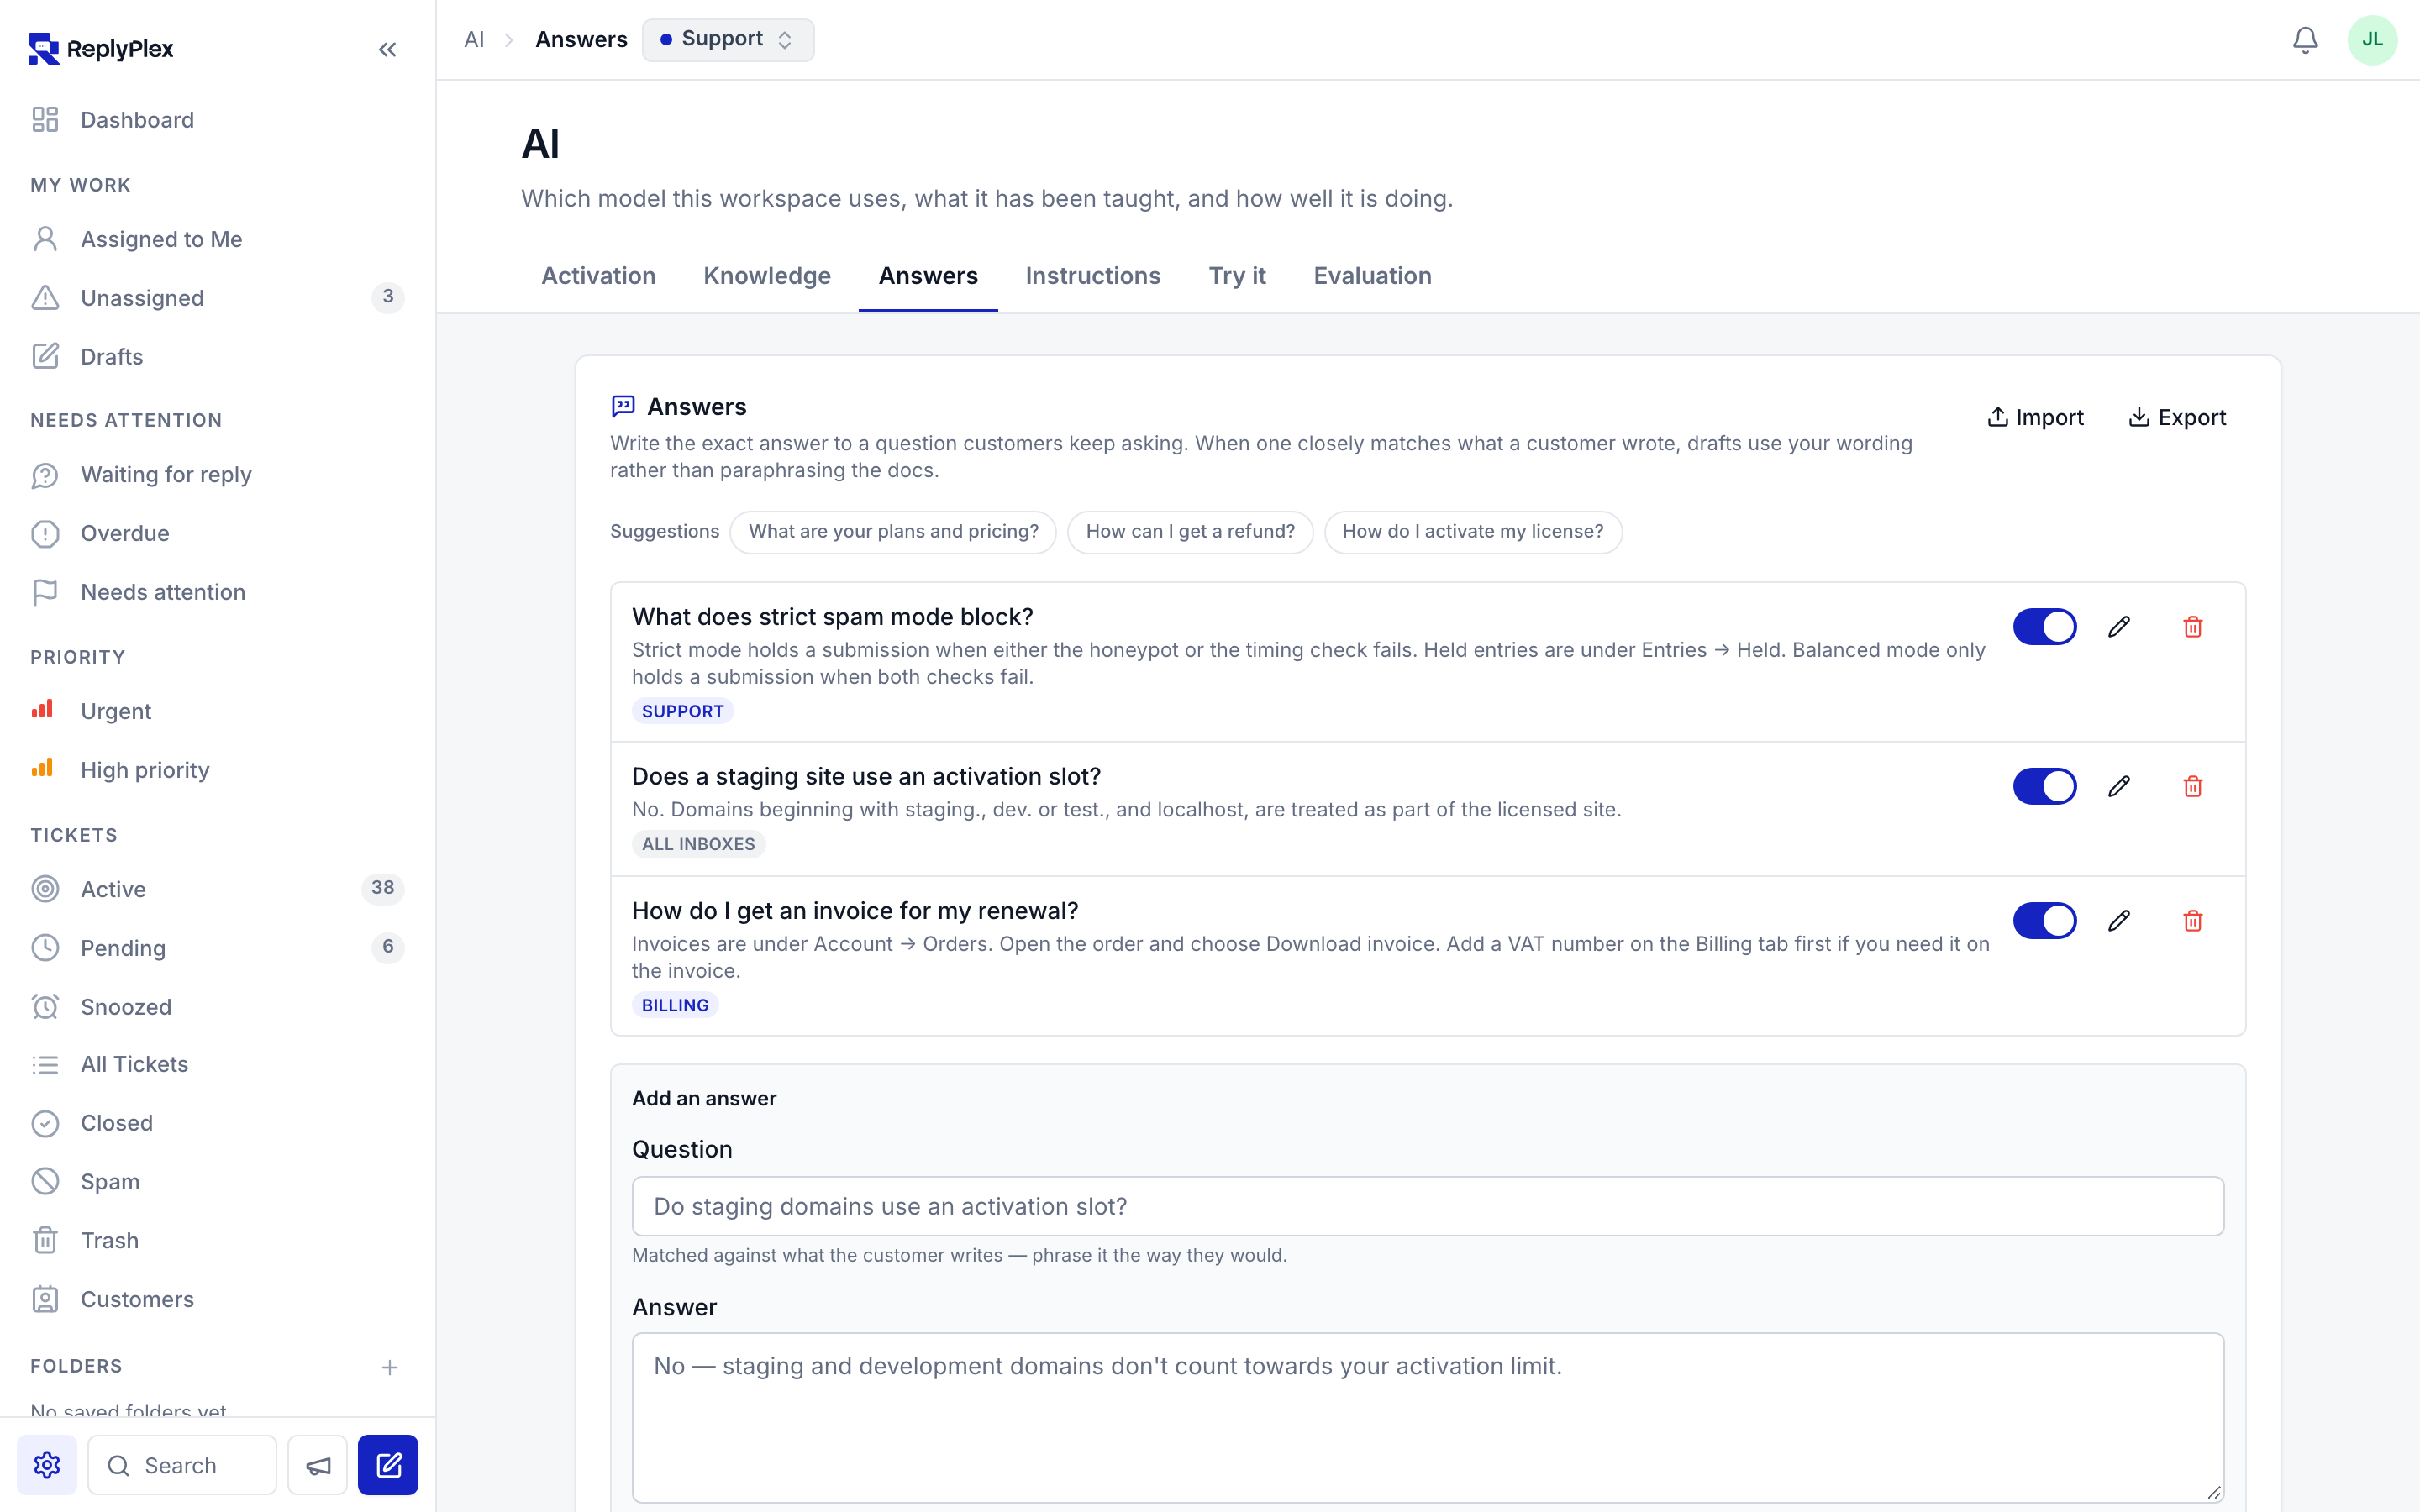
Task: Collapse the sidebar with the double chevron
Action: click(387, 49)
